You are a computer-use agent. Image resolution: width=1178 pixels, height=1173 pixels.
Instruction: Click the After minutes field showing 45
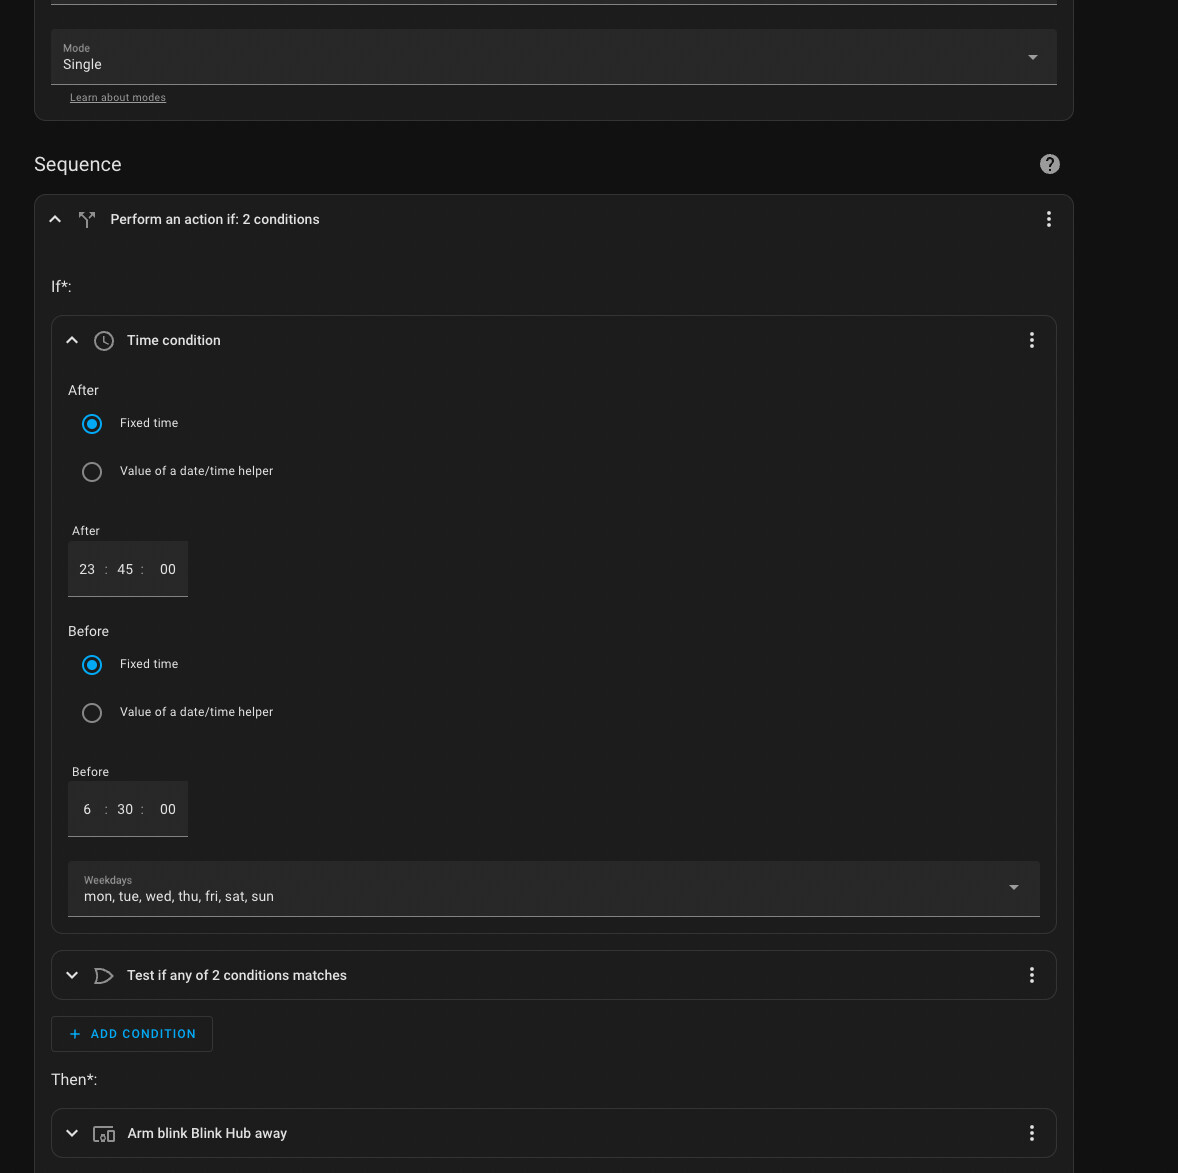pos(124,569)
